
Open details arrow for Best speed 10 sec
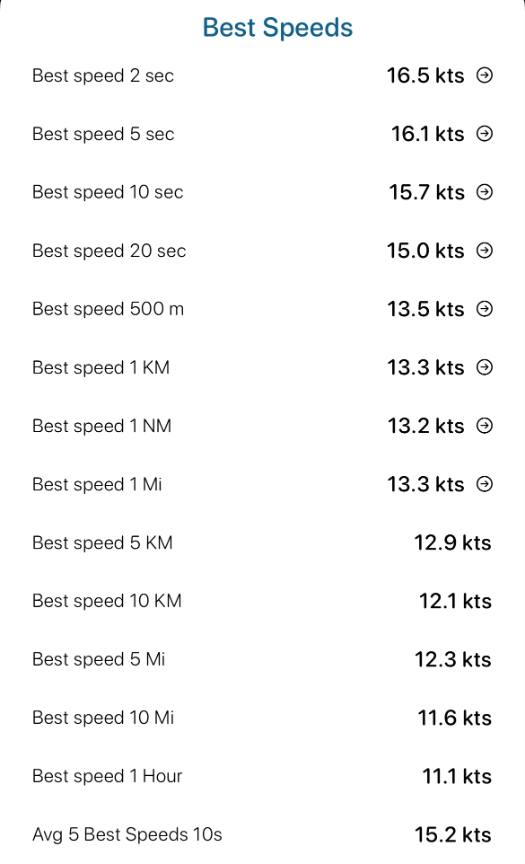coord(484,192)
